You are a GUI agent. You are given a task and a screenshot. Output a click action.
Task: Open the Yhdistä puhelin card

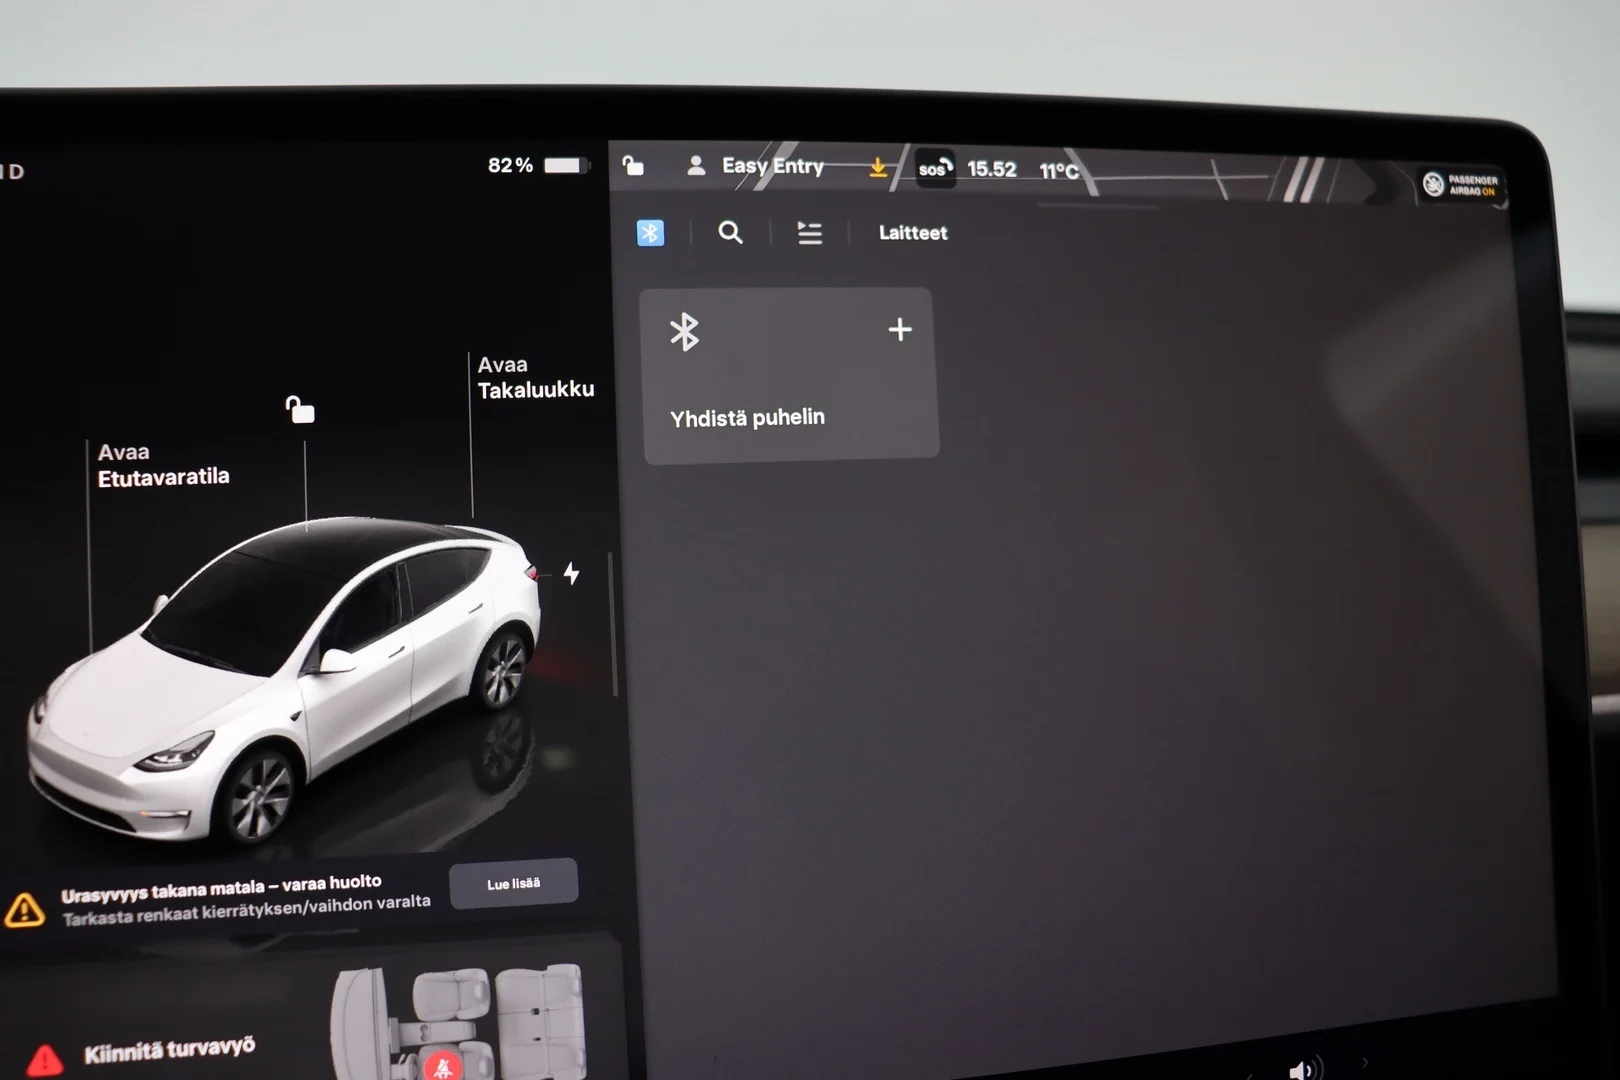789,375
